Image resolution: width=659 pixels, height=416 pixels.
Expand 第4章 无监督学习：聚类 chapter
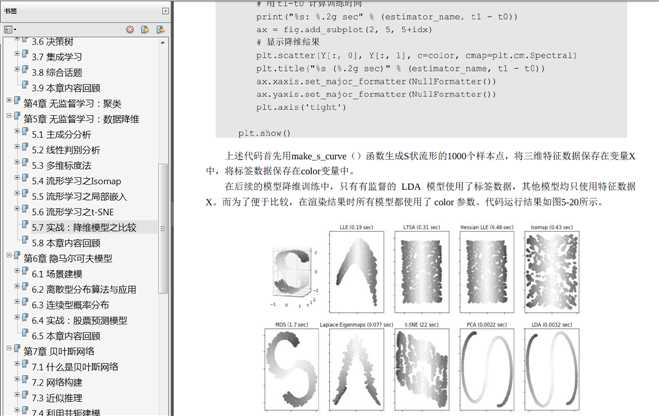point(9,100)
